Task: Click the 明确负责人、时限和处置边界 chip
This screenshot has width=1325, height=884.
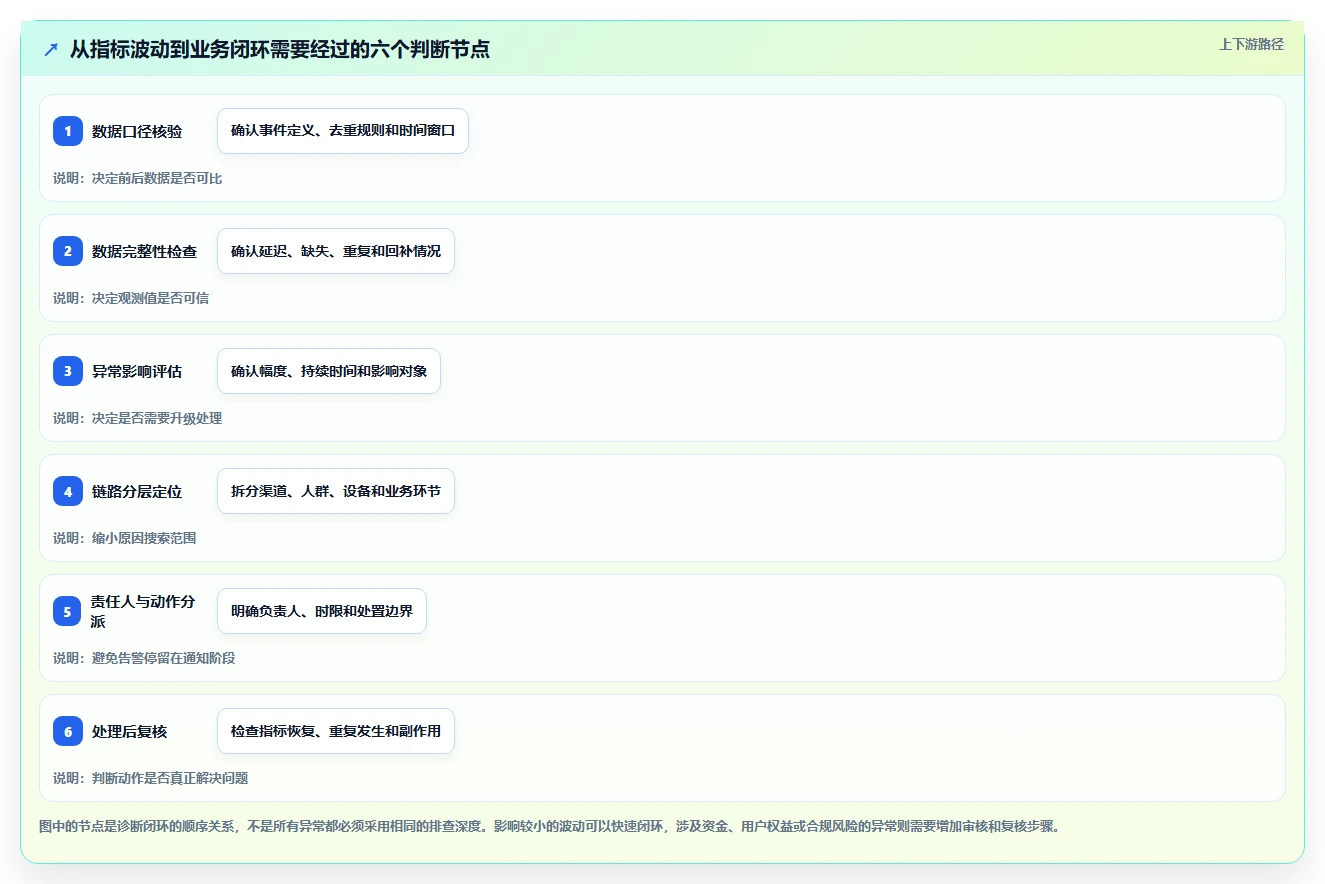Action: point(322,611)
